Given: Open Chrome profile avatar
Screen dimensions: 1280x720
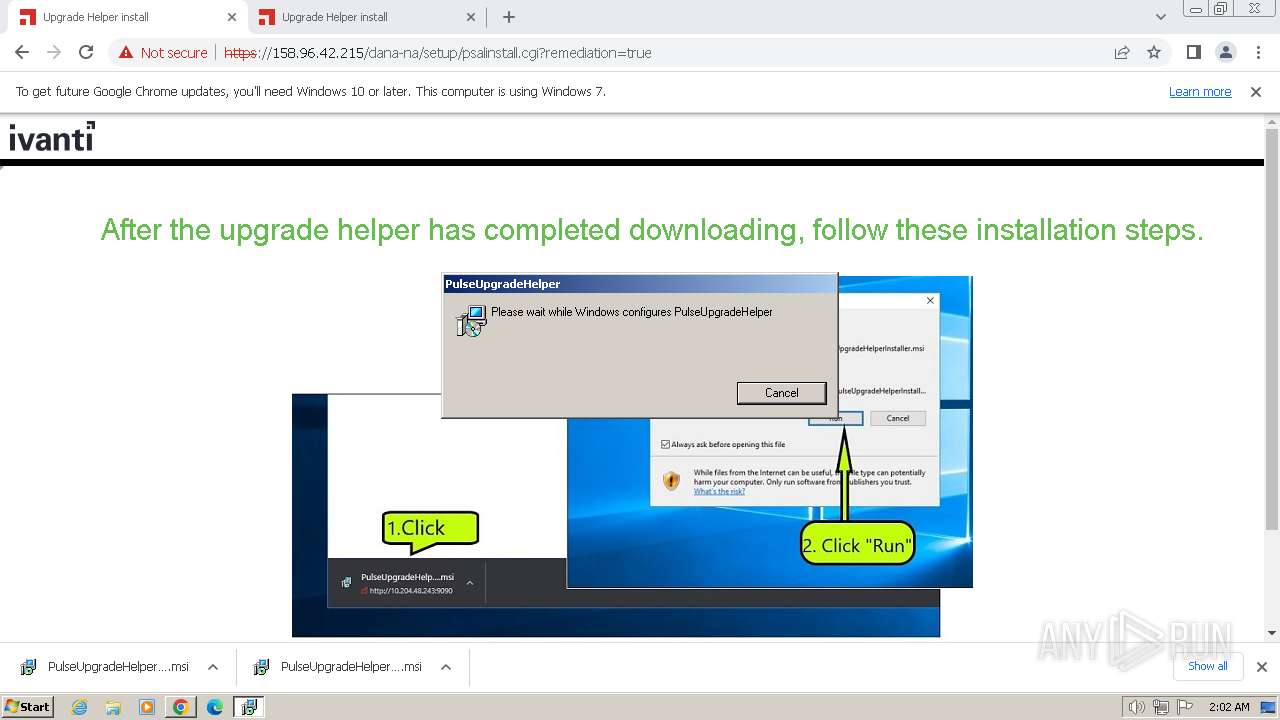Looking at the screenshot, I should (1225, 52).
